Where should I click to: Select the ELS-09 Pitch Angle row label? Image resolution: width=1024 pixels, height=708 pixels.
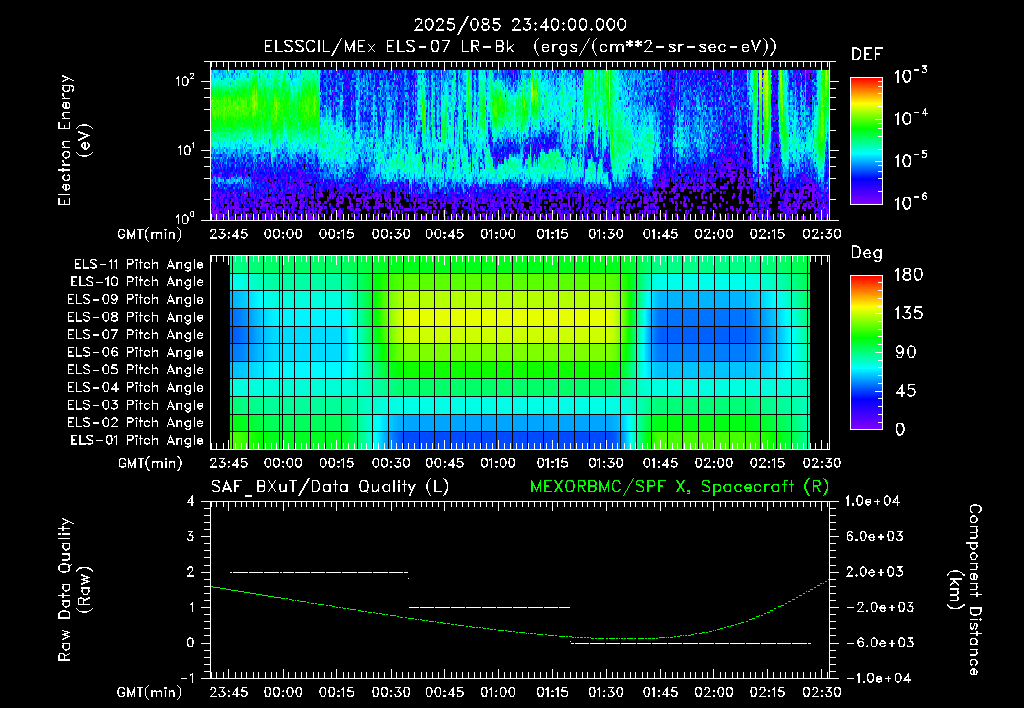click(136, 299)
